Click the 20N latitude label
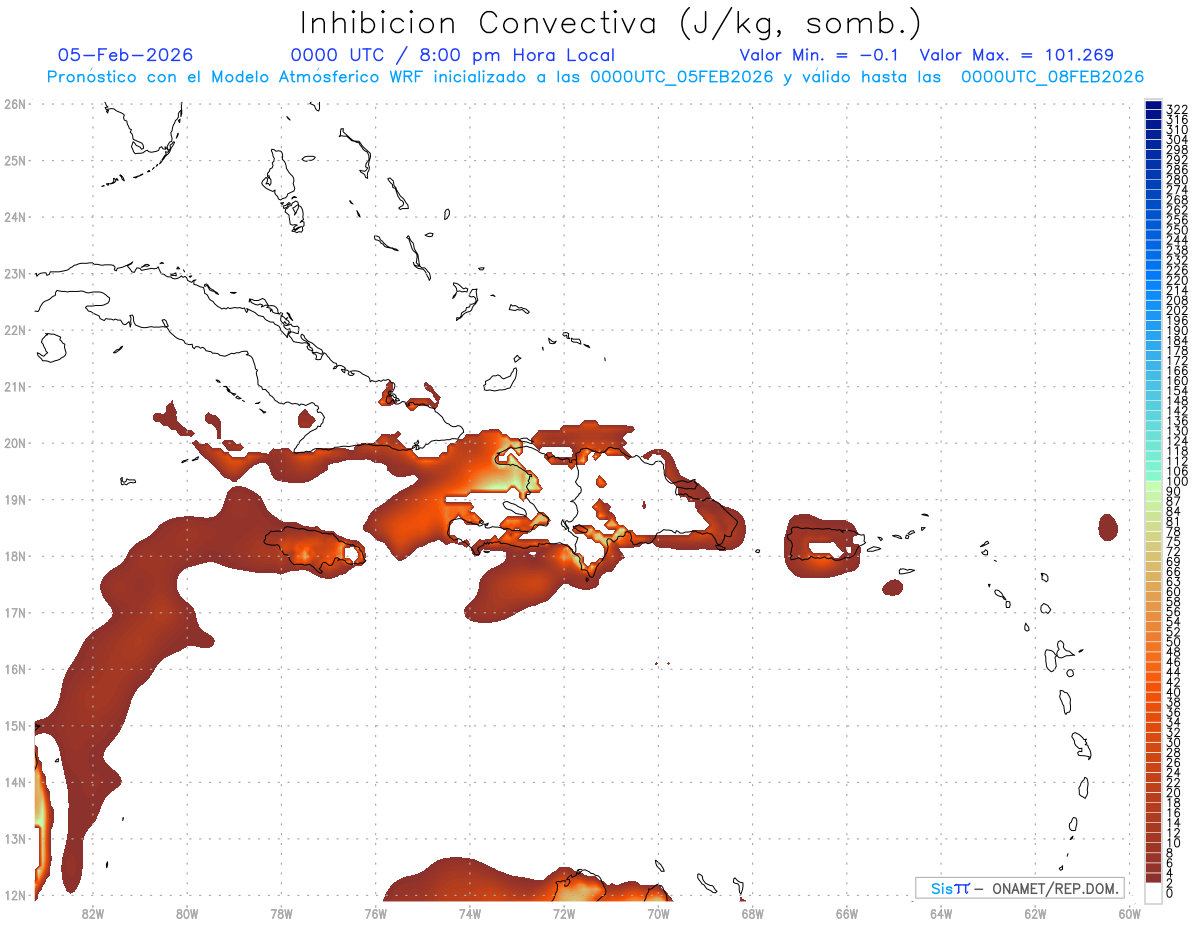 tap(14, 443)
